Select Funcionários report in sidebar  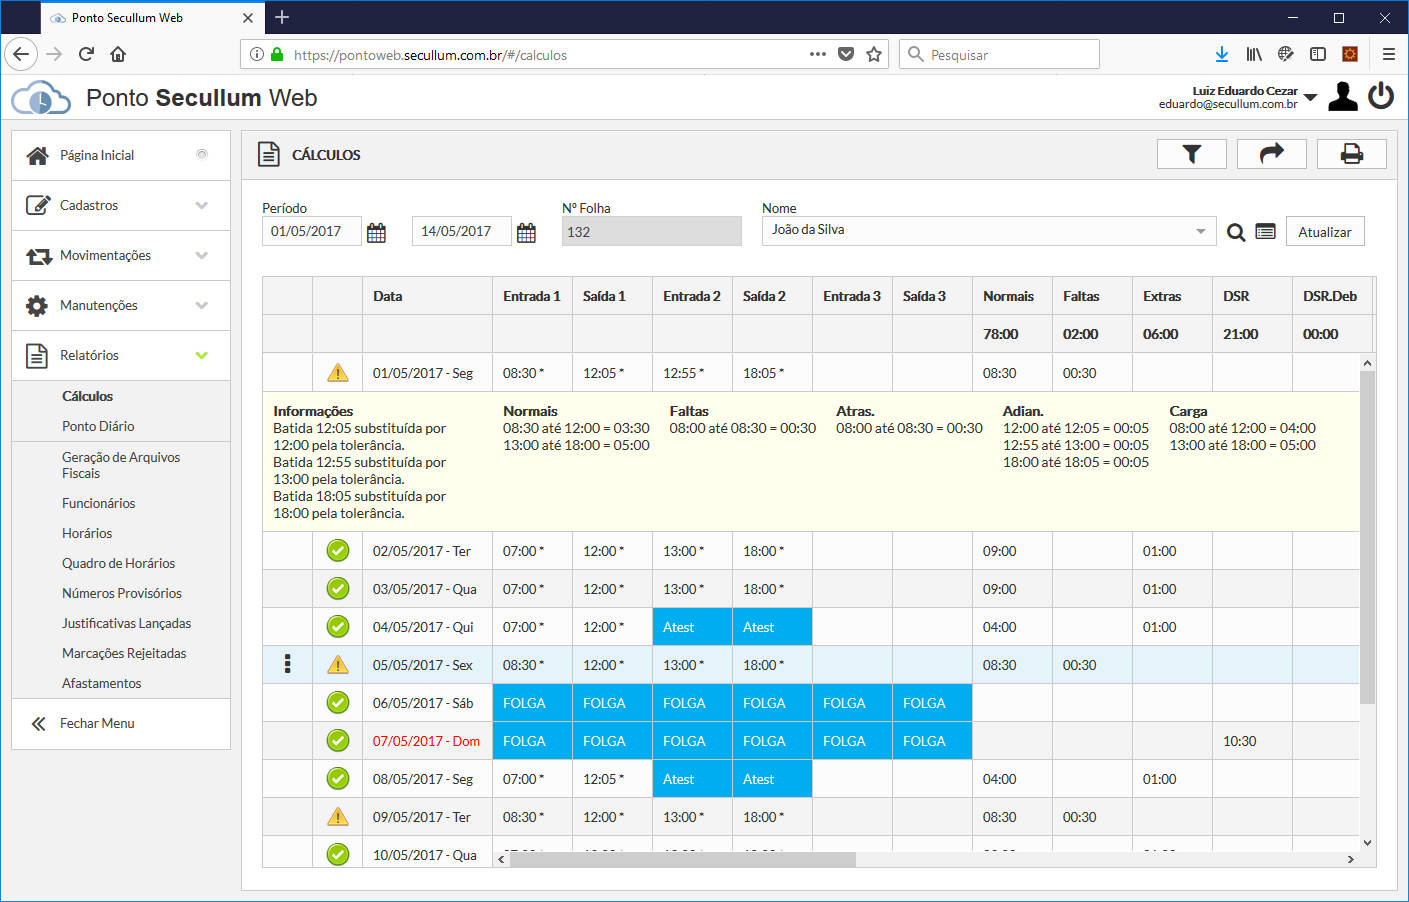(98, 503)
